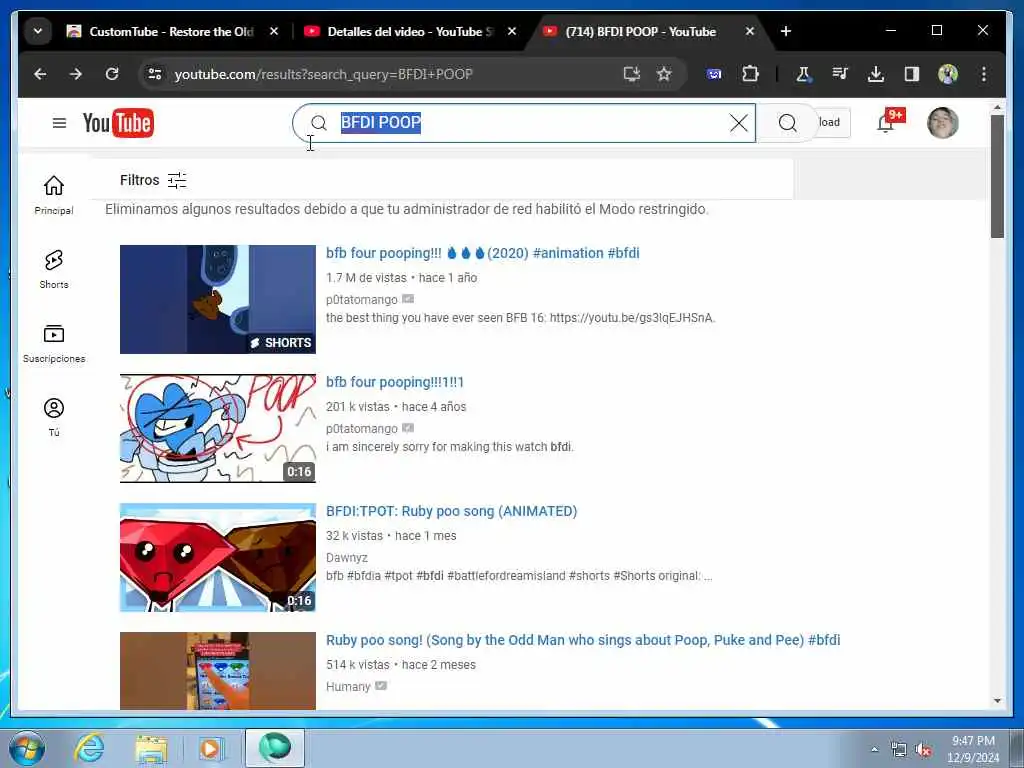Image resolution: width=1024 pixels, height=768 pixels.
Task: Close the Detalles del video tab
Action: (x=512, y=31)
